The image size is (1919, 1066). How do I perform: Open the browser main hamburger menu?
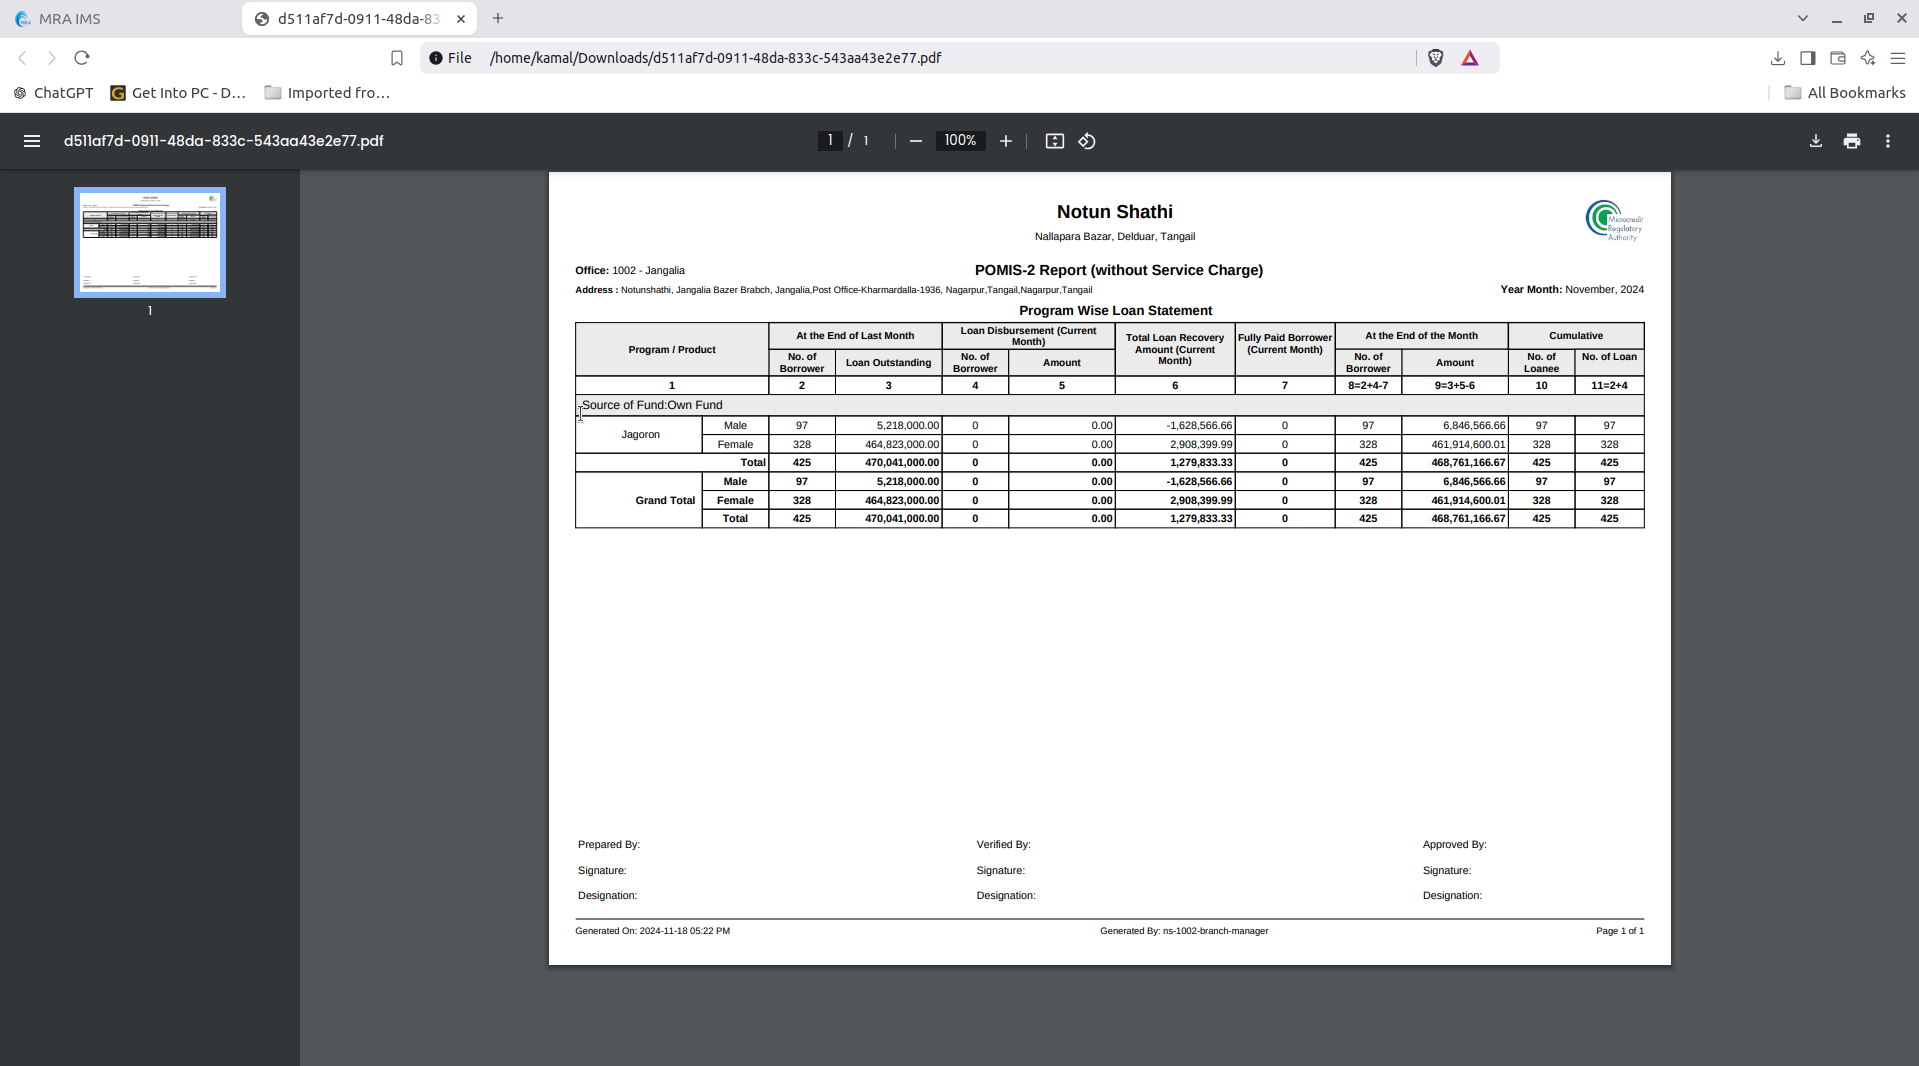click(1898, 58)
